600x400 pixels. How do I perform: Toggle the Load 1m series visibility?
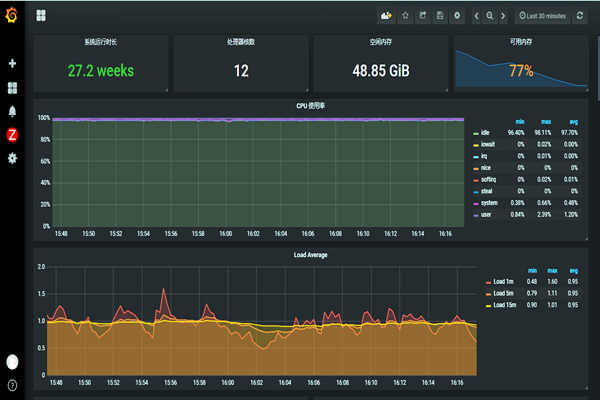click(x=501, y=283)
